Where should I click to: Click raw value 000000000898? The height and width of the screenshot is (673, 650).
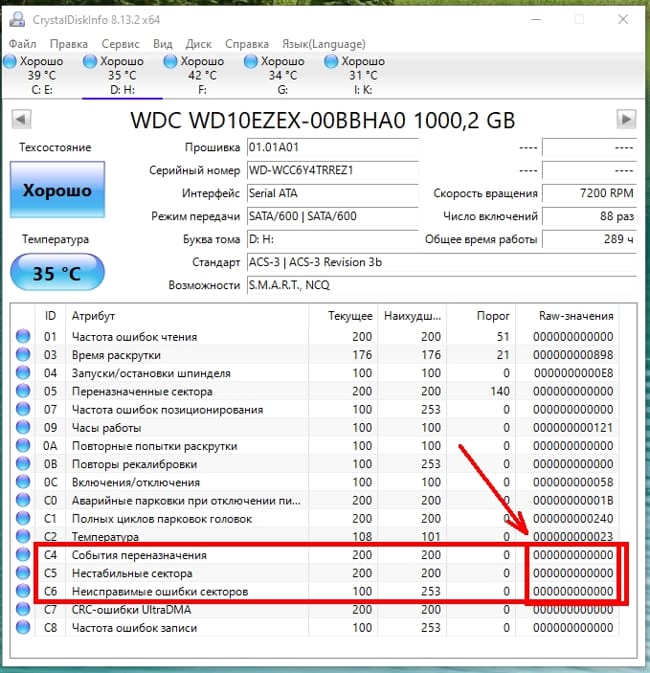coord(573,355)
